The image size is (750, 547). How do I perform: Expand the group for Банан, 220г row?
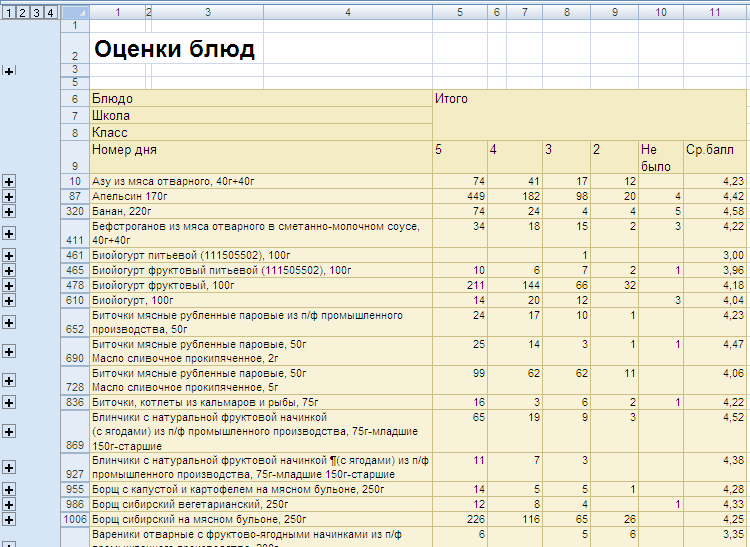pyautogui.click(x=9, y=211)
